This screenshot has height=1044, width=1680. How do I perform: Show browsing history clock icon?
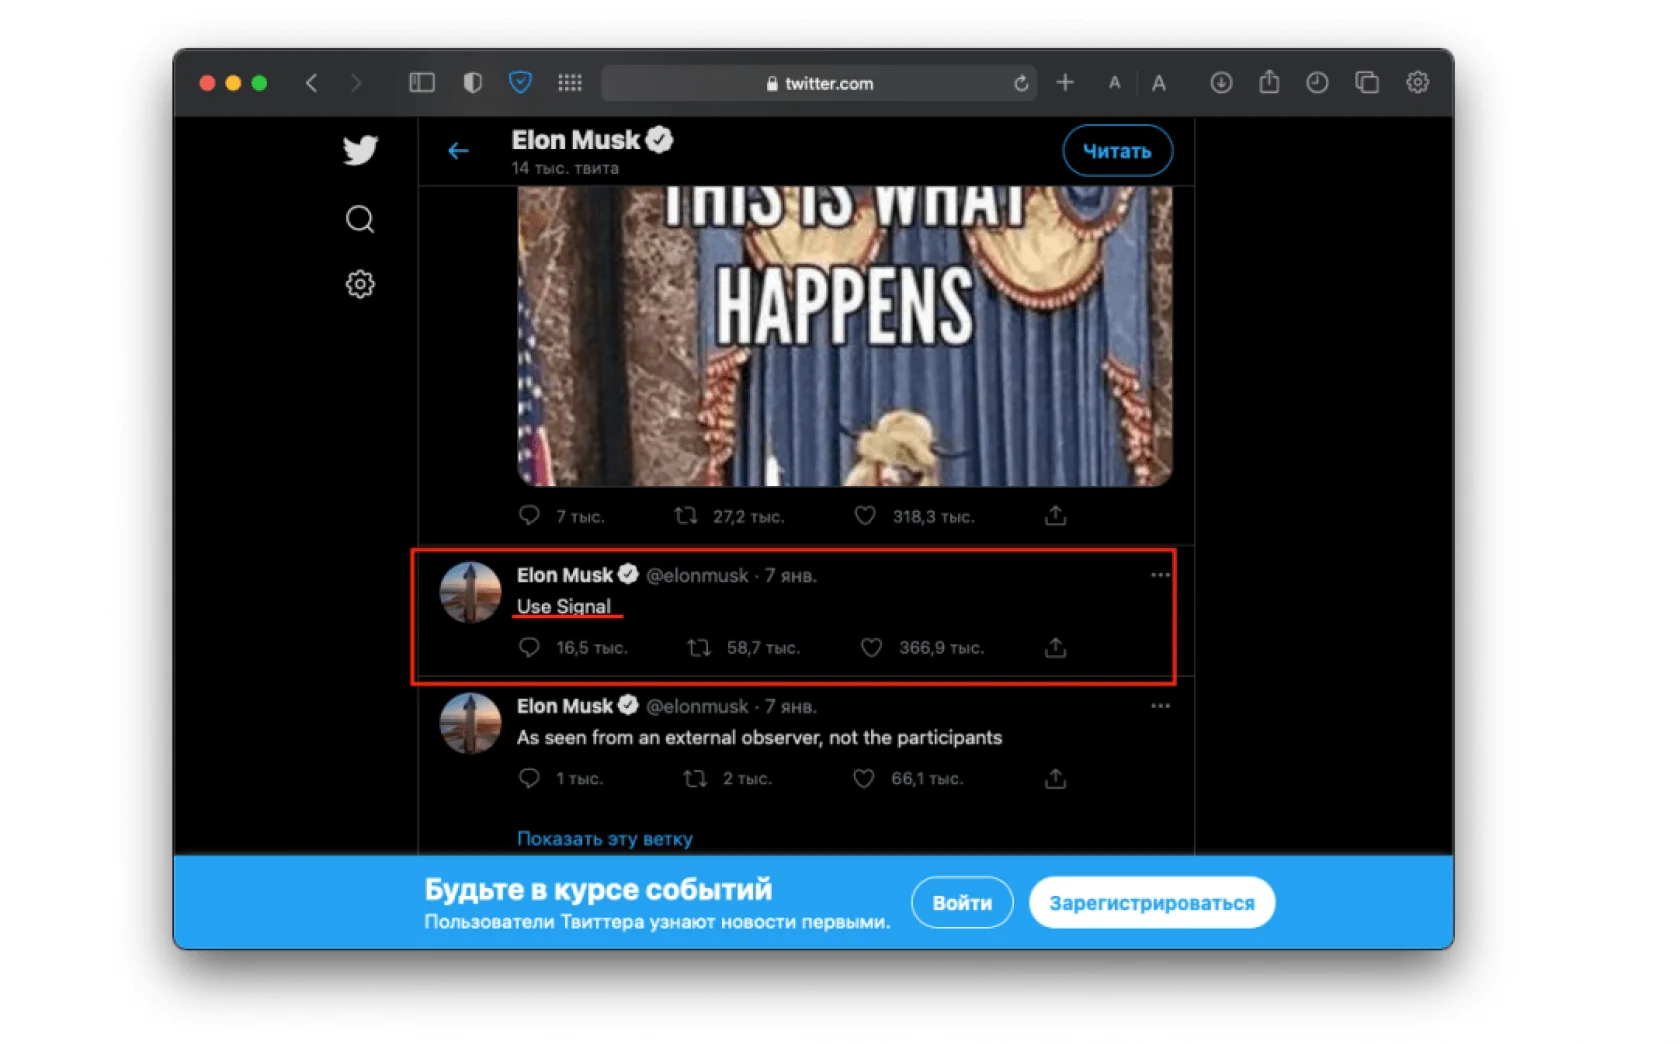click(1317, 83)
